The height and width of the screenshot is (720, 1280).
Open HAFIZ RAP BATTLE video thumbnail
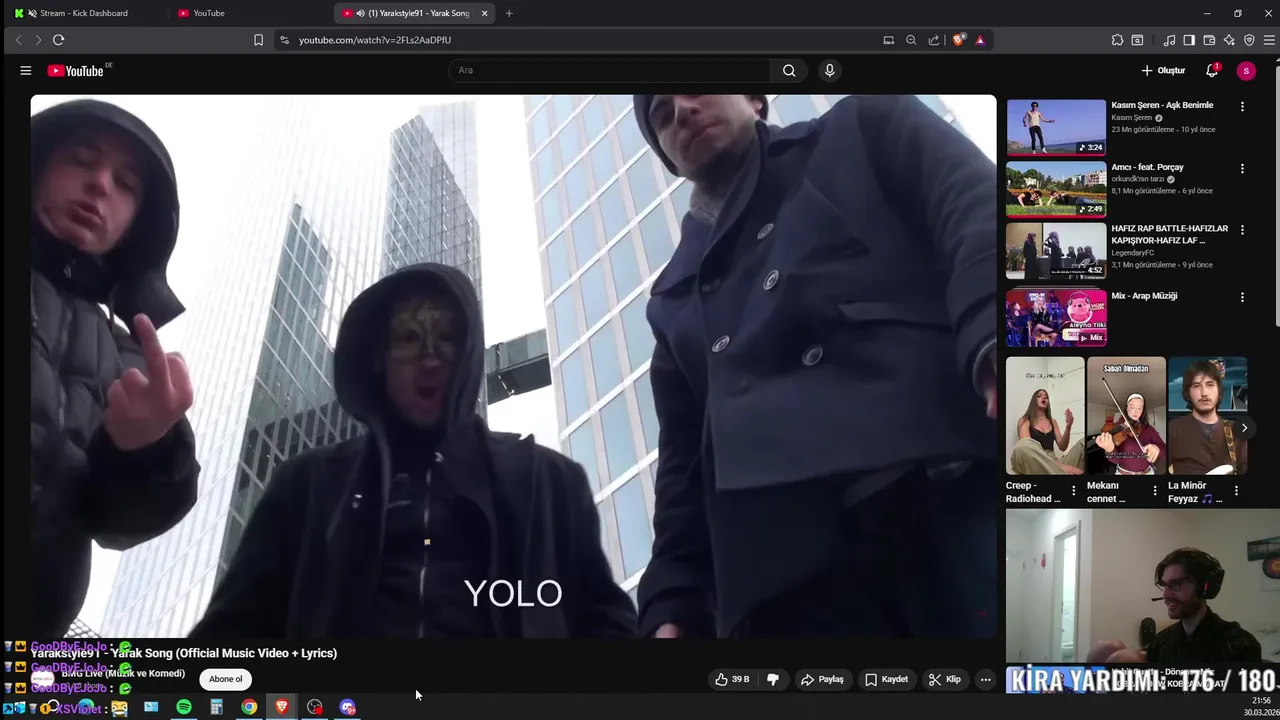(1056, 251)
